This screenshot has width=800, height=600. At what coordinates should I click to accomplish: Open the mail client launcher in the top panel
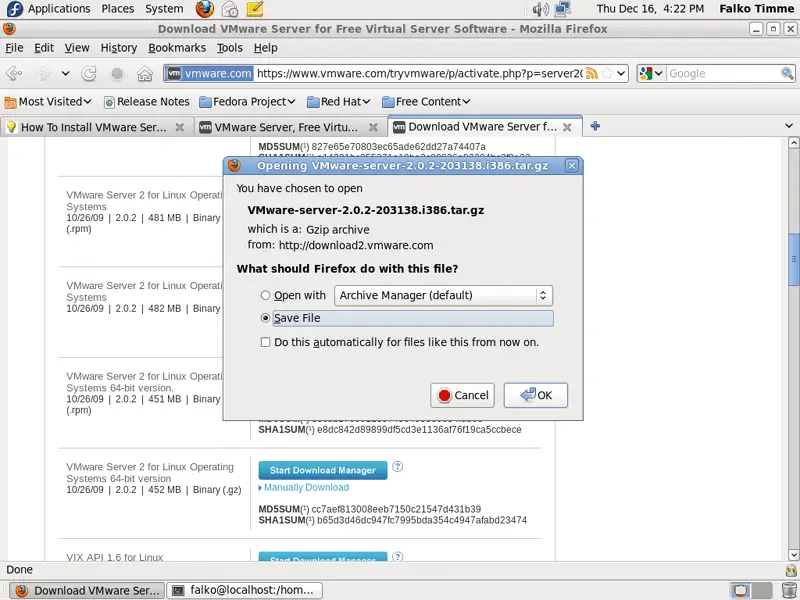coord(230,9)
